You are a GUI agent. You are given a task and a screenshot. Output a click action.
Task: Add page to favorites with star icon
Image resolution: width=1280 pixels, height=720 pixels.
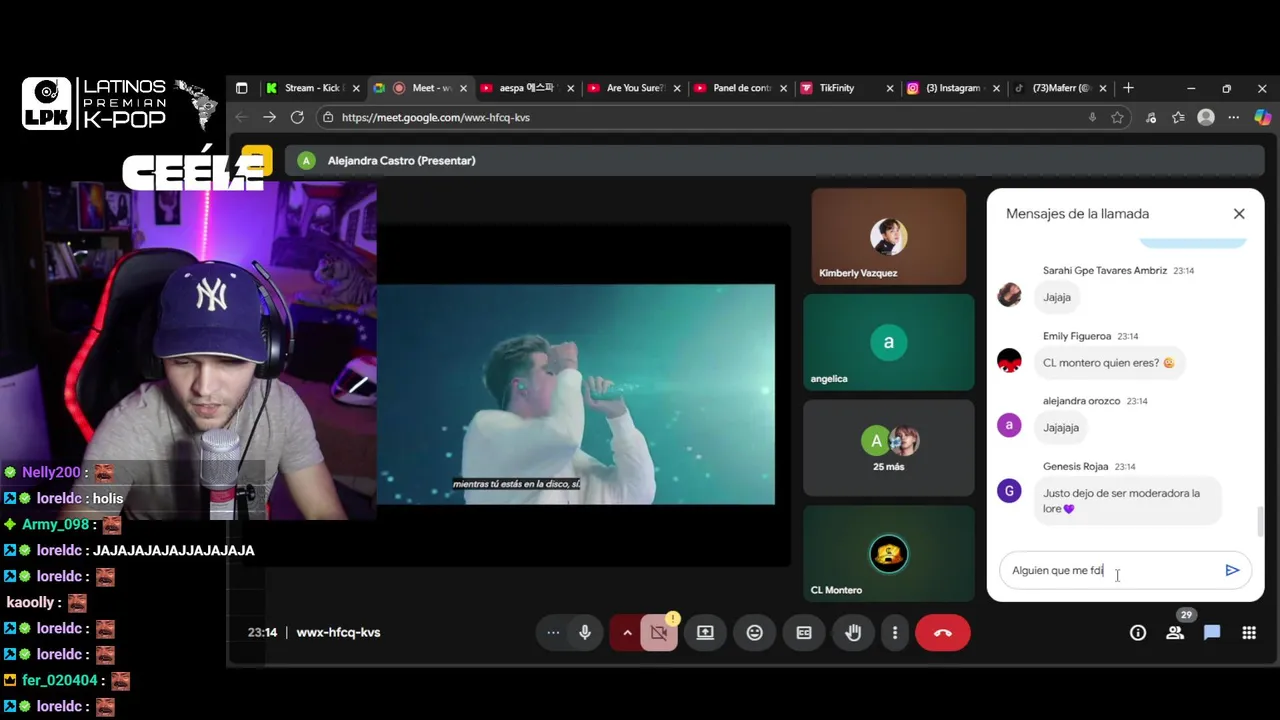(1117, 117)
